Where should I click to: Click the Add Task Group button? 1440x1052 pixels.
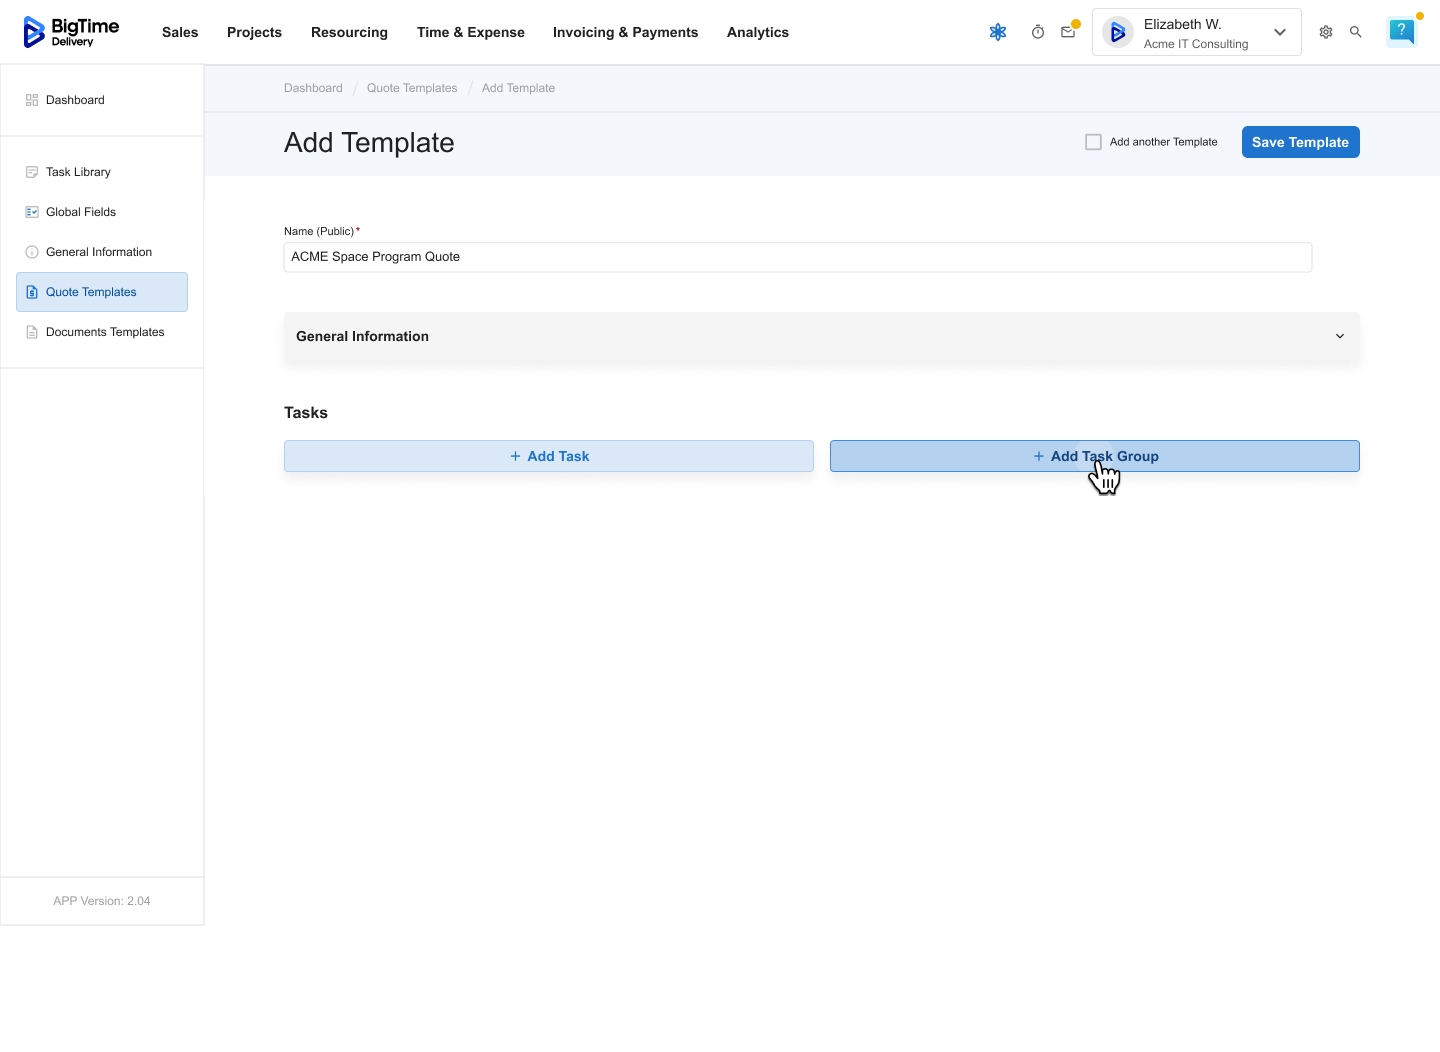coord(1094,456)
